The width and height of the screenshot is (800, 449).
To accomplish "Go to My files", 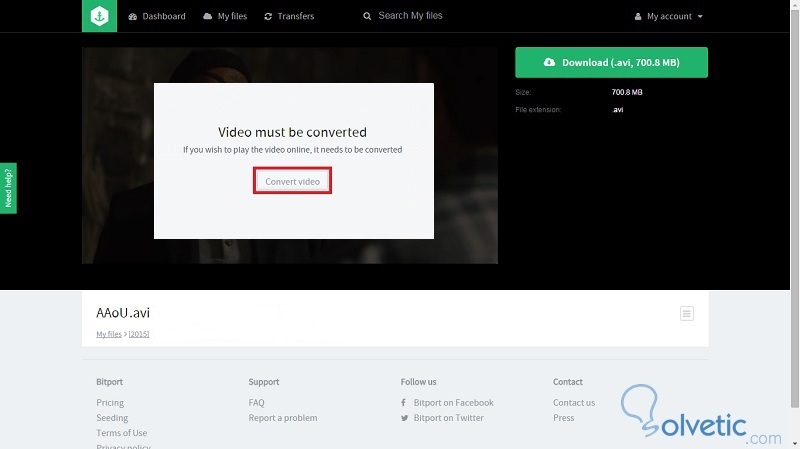I will pyautogui.click(x=225, y=16).
